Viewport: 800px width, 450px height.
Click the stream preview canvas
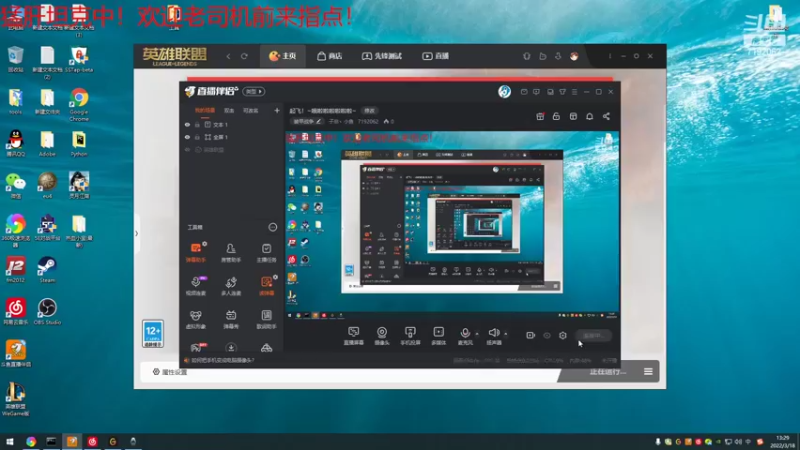pyautogui.click(x=452, y=224)
